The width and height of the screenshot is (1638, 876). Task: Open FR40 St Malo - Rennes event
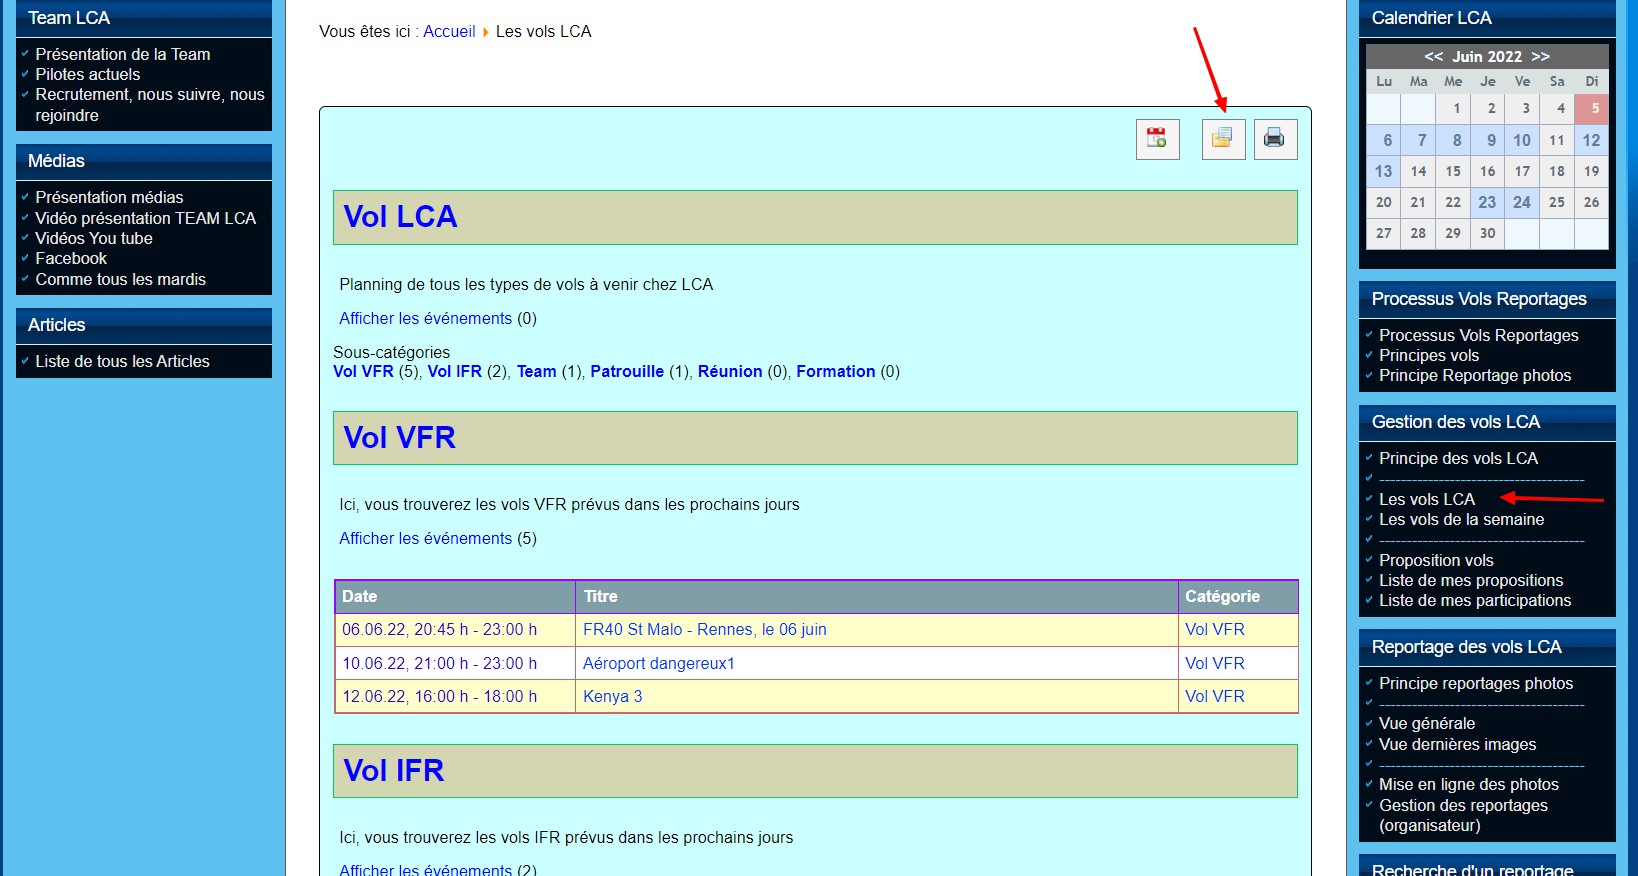(x=704, y=630)
